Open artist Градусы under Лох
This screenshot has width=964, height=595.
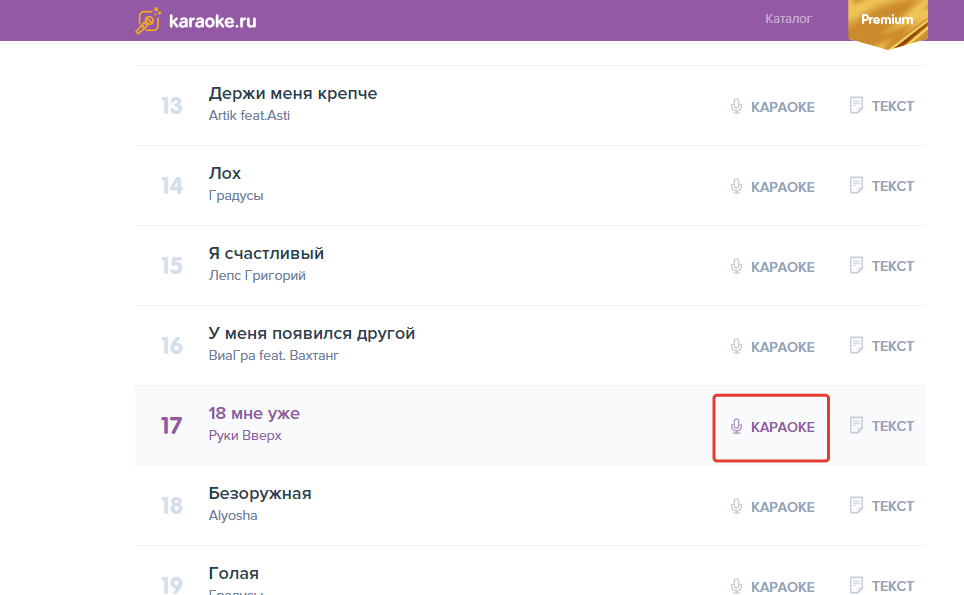click(x=235, y=196)
